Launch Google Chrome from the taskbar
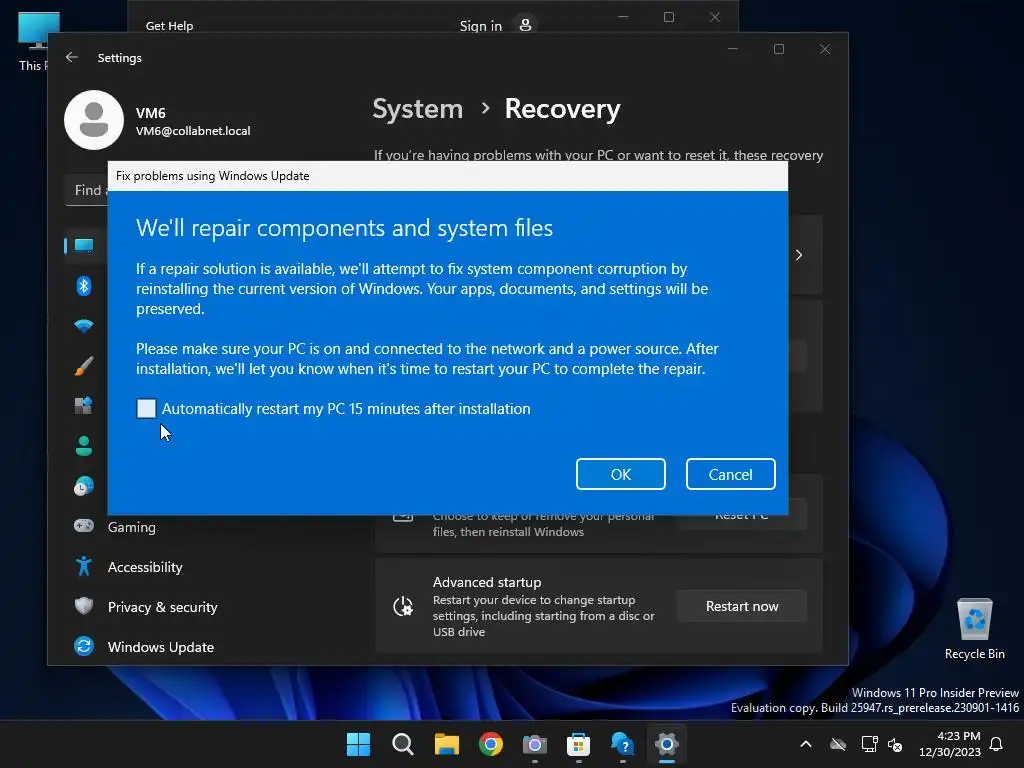Viewport: 1024px width, 768px height. 490,744
